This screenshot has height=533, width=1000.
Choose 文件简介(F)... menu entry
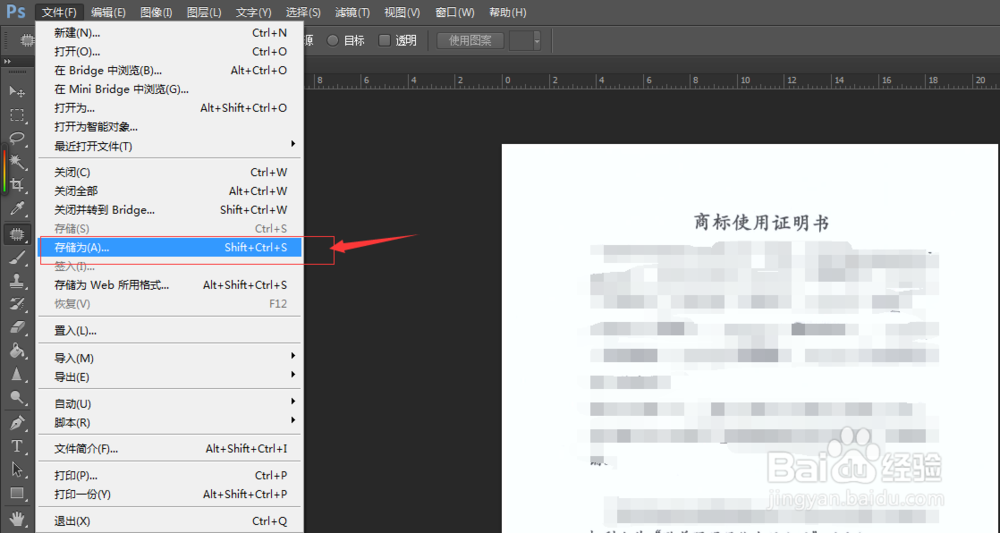[170, 449]
